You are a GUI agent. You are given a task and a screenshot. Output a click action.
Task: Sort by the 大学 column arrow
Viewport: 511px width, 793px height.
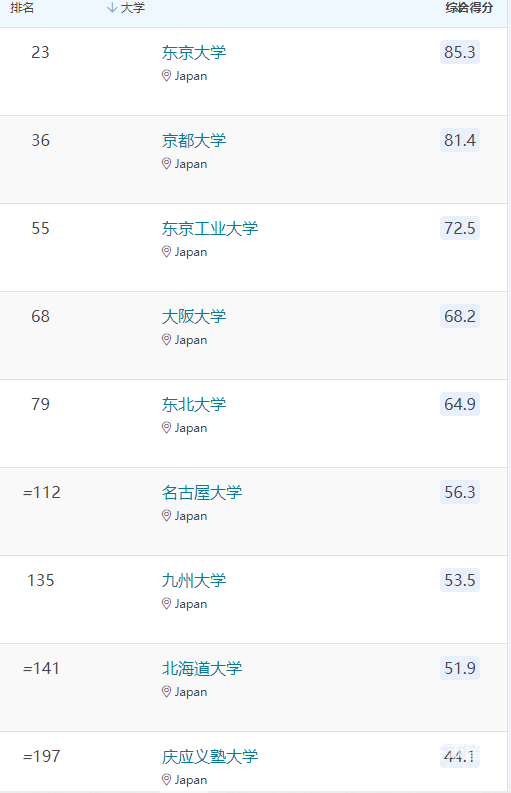tap(112, 8)
